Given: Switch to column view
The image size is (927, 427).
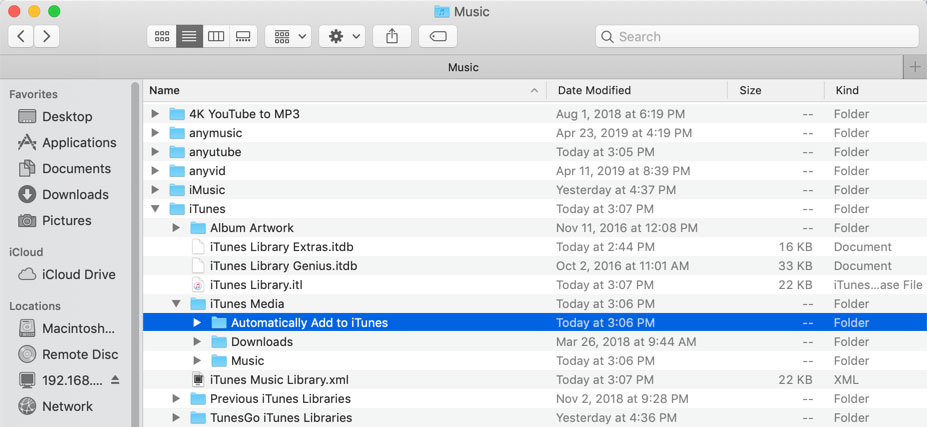Looking at the screenshot, I should tap(216, 37).
